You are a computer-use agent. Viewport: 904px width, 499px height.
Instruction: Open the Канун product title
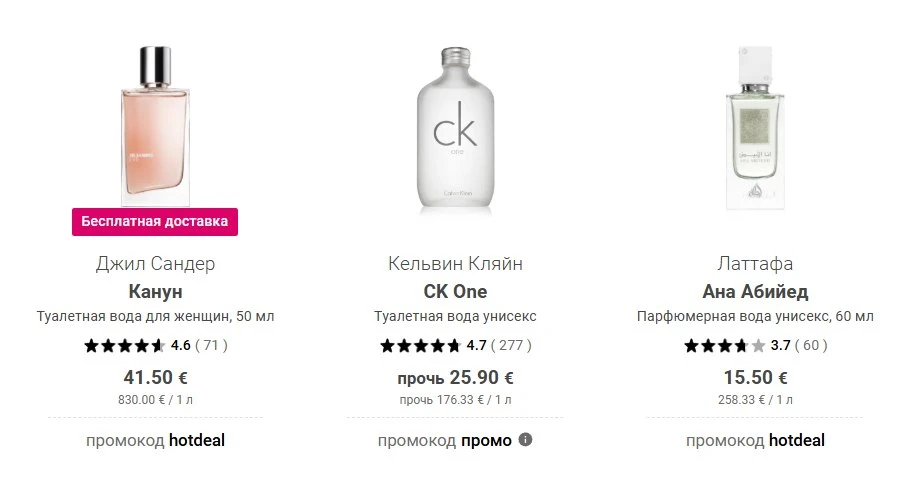(155, 292)
